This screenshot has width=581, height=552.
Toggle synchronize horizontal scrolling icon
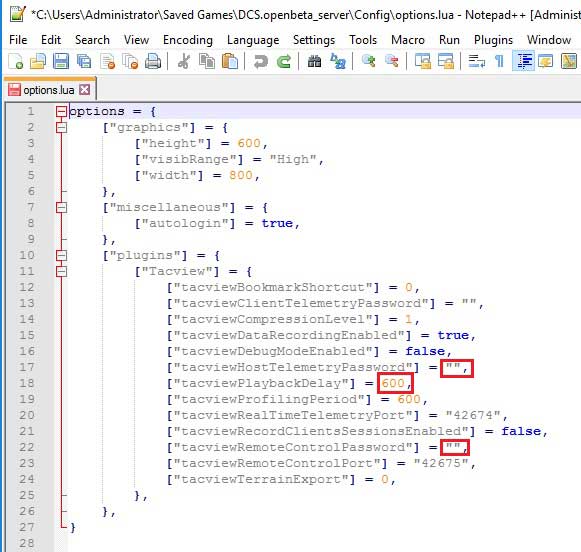click(x=446, y=61)
